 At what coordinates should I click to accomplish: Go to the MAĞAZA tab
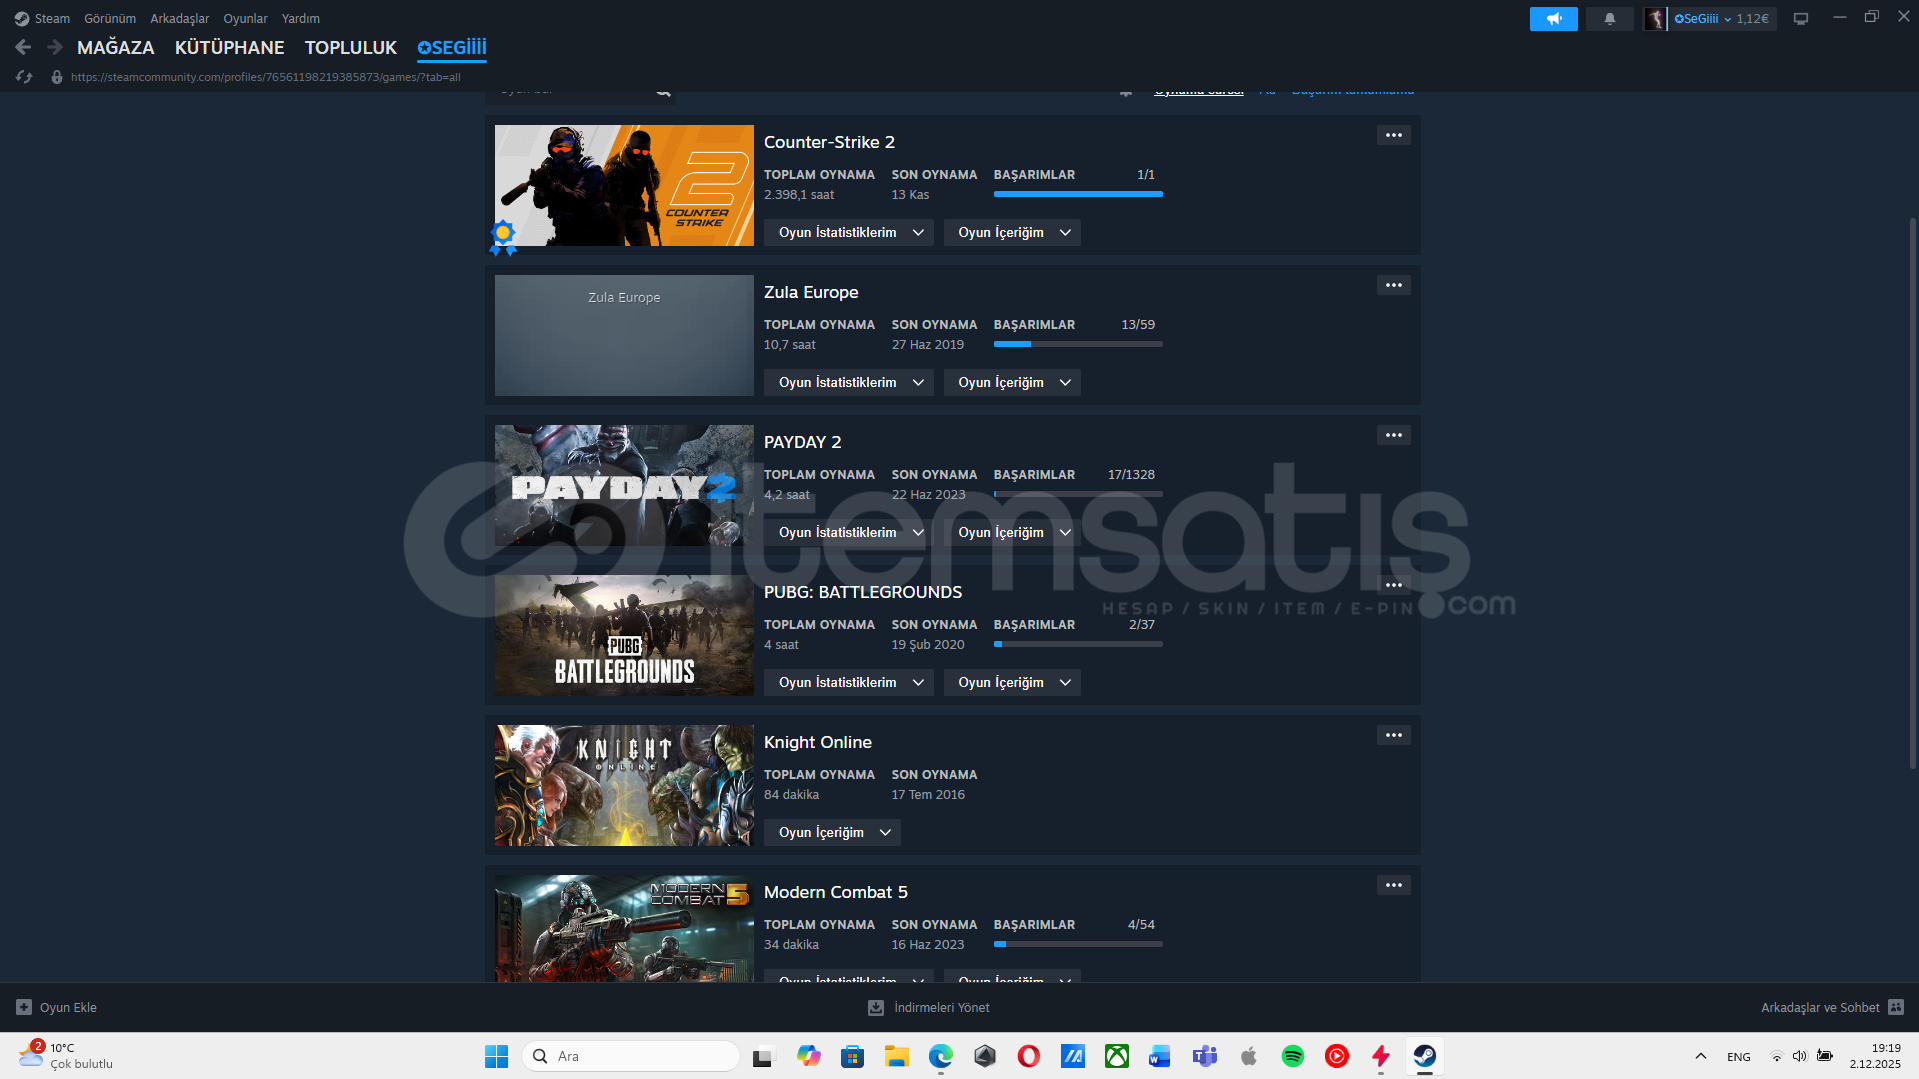115,47
